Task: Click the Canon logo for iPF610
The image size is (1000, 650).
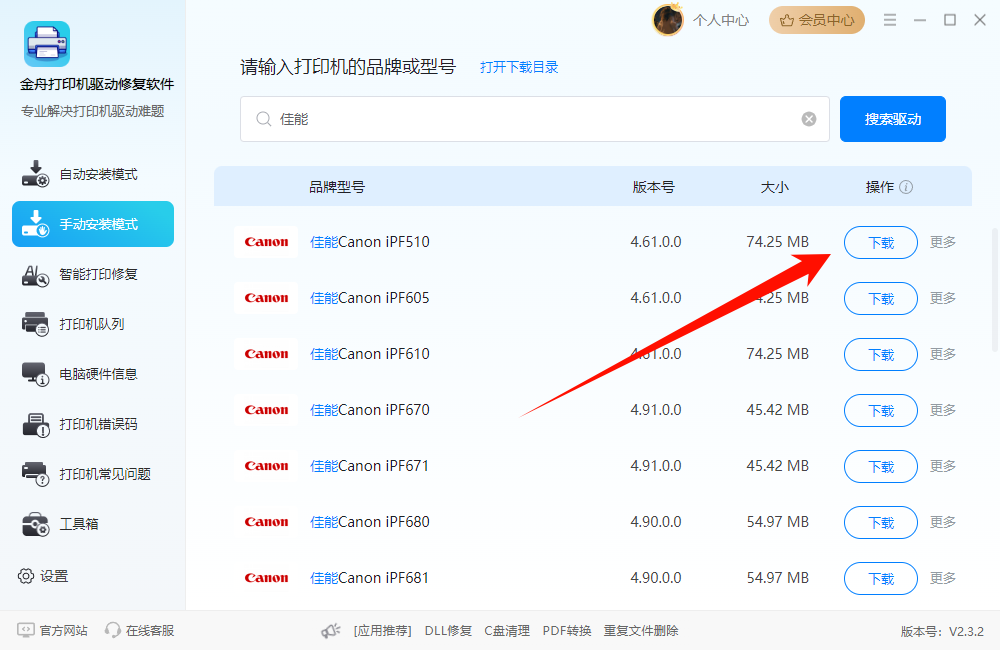Action: [x=266, y=354]
